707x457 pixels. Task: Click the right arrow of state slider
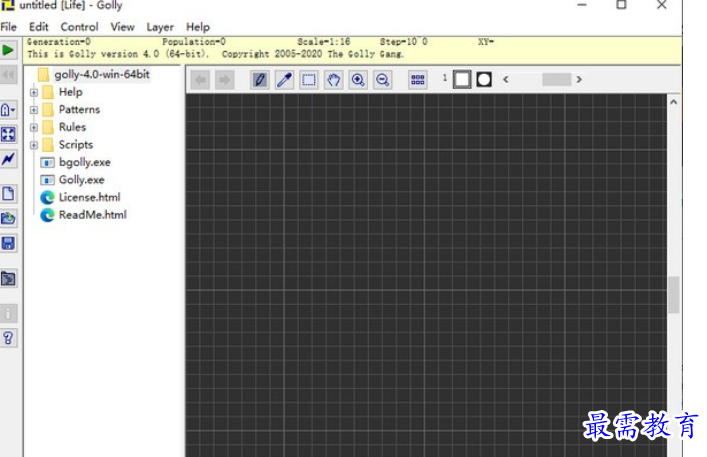[x=579, y=79]
